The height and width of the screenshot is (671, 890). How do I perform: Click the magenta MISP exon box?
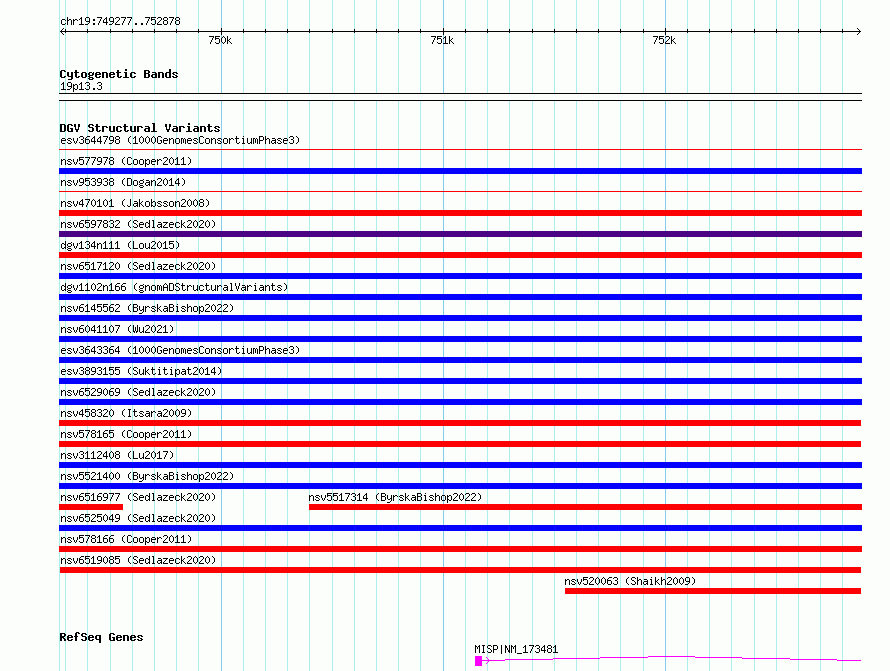tap(478, 661)
